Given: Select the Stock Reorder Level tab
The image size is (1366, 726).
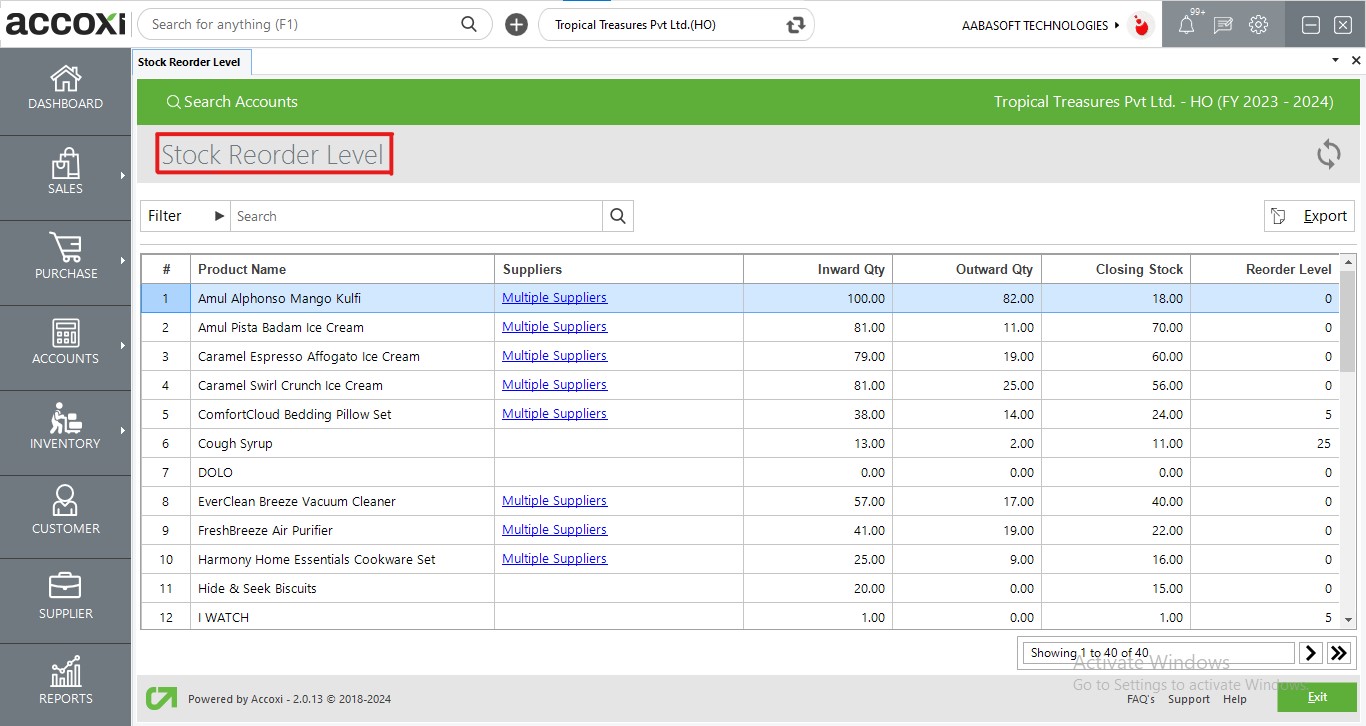Looking at the screenshot, I should pos(190,62).
